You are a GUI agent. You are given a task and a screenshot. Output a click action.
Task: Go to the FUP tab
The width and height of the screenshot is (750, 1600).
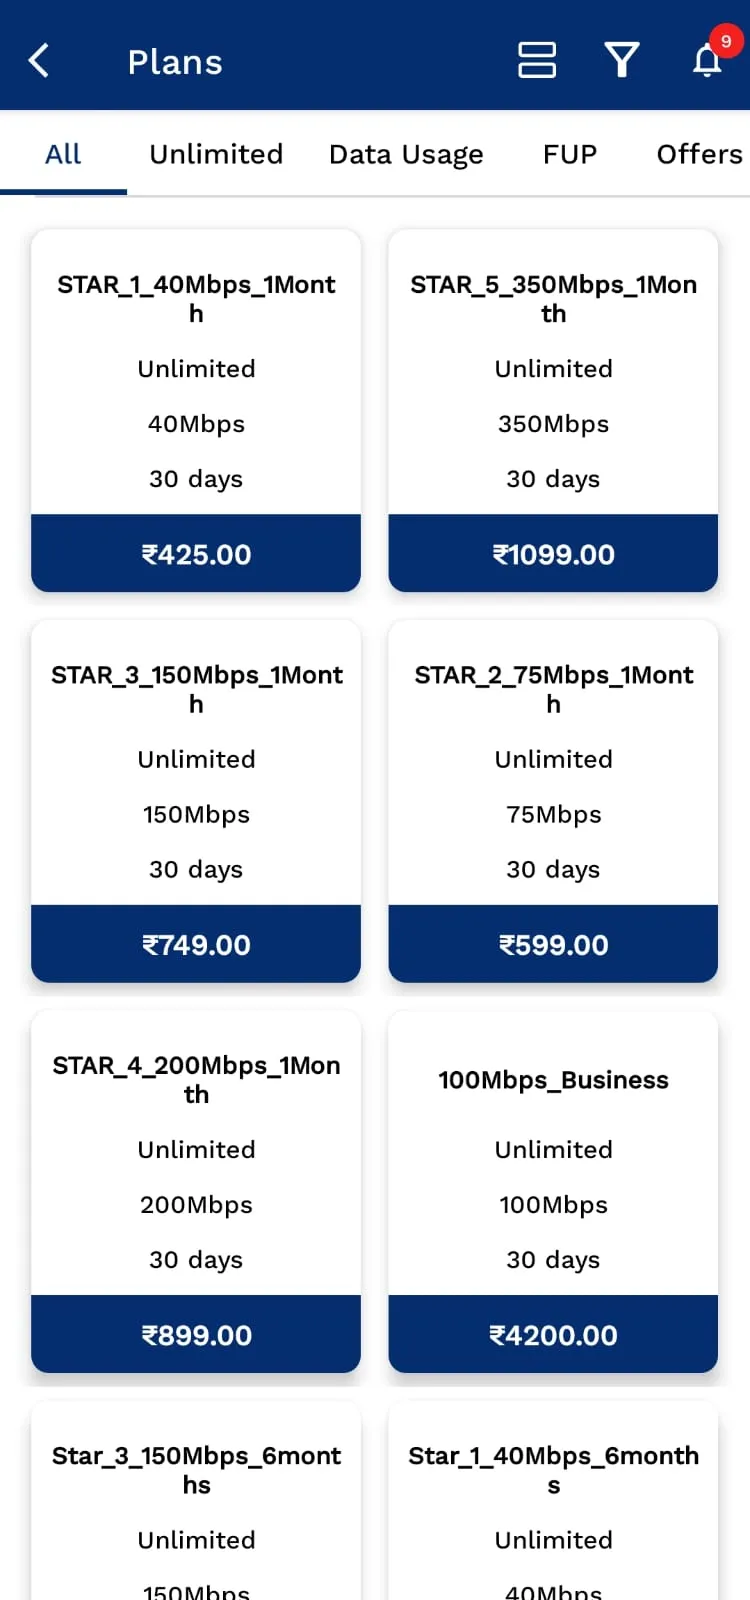click(570, 154)
